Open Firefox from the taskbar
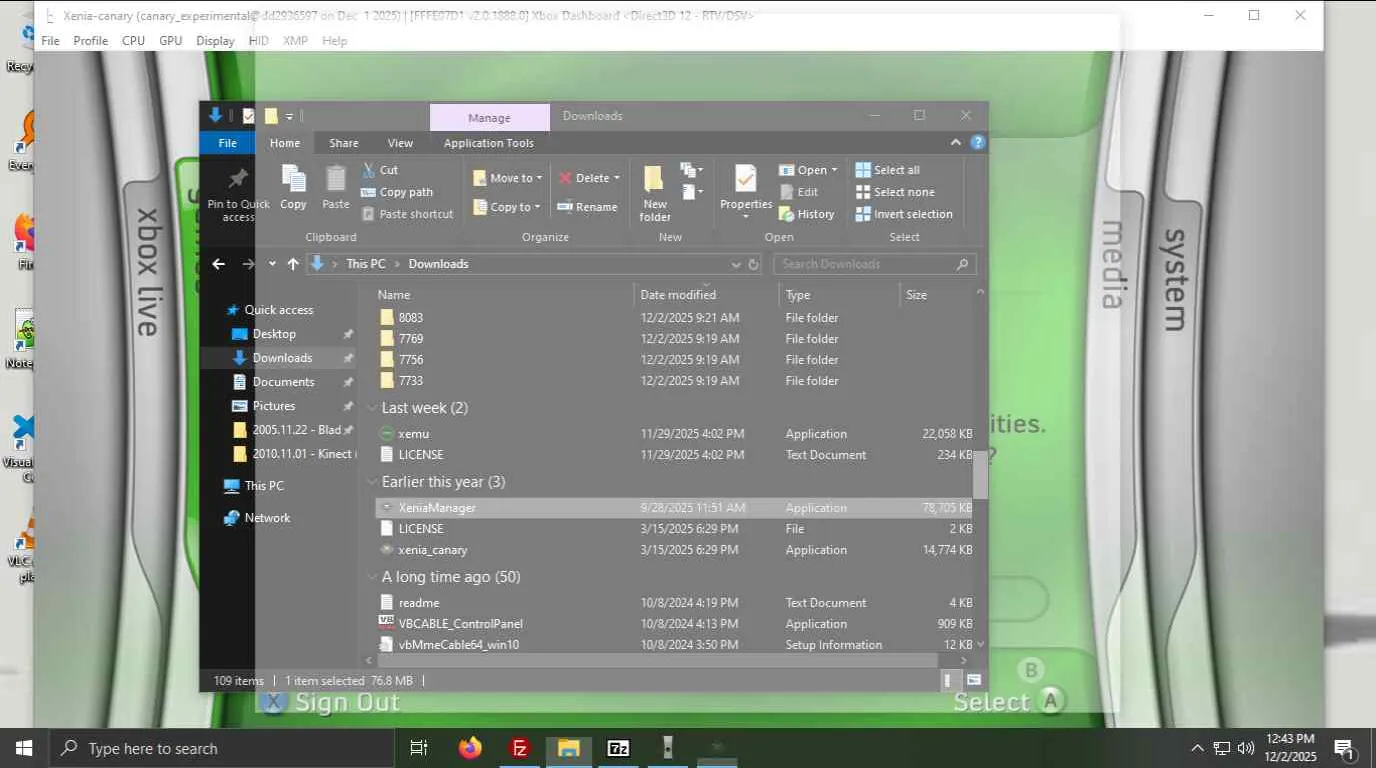This screenshot has height=768, width=1376. (470, 748)
